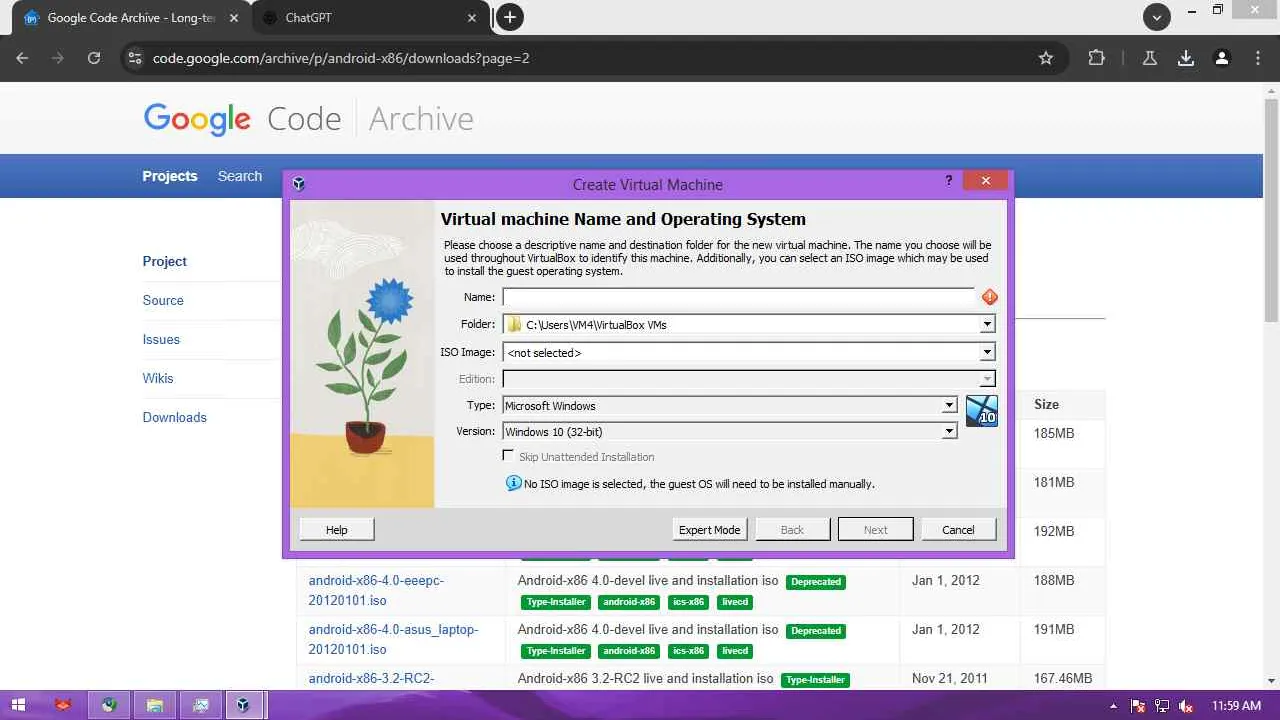Select Issues in the project sidebar
Screen dimensions: 1280x720
(161, 339)
